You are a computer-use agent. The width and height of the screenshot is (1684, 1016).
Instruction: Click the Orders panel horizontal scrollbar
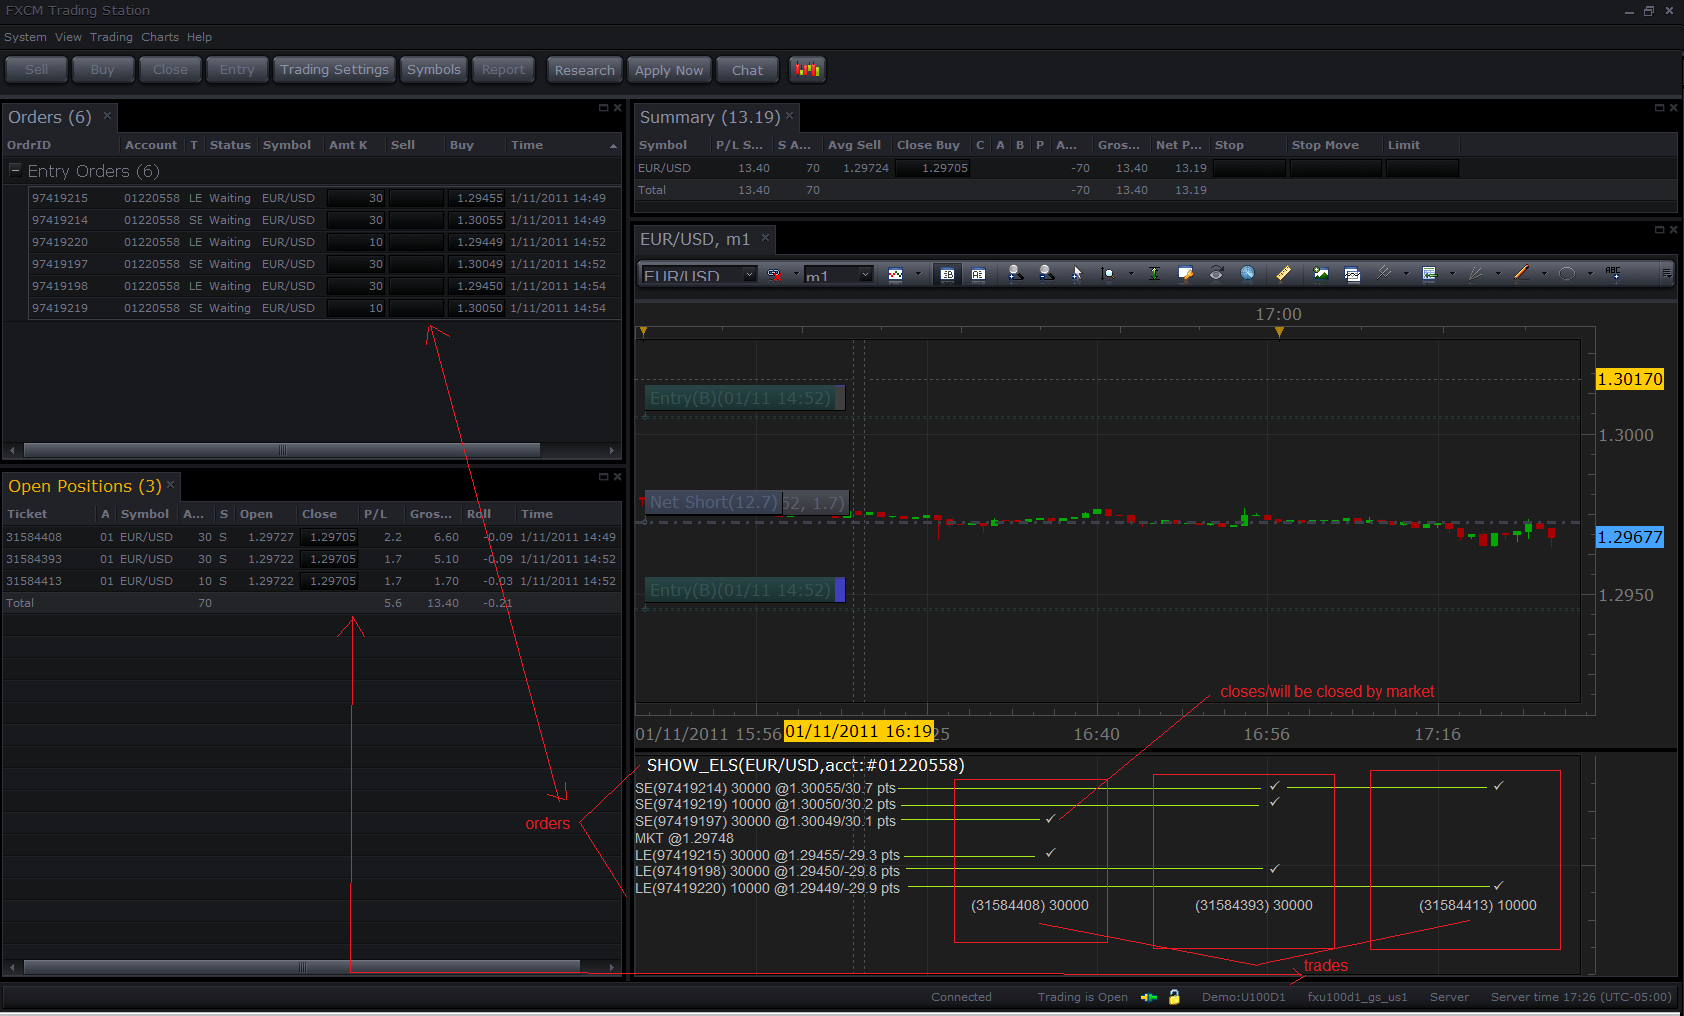click(x=311, y=450)
